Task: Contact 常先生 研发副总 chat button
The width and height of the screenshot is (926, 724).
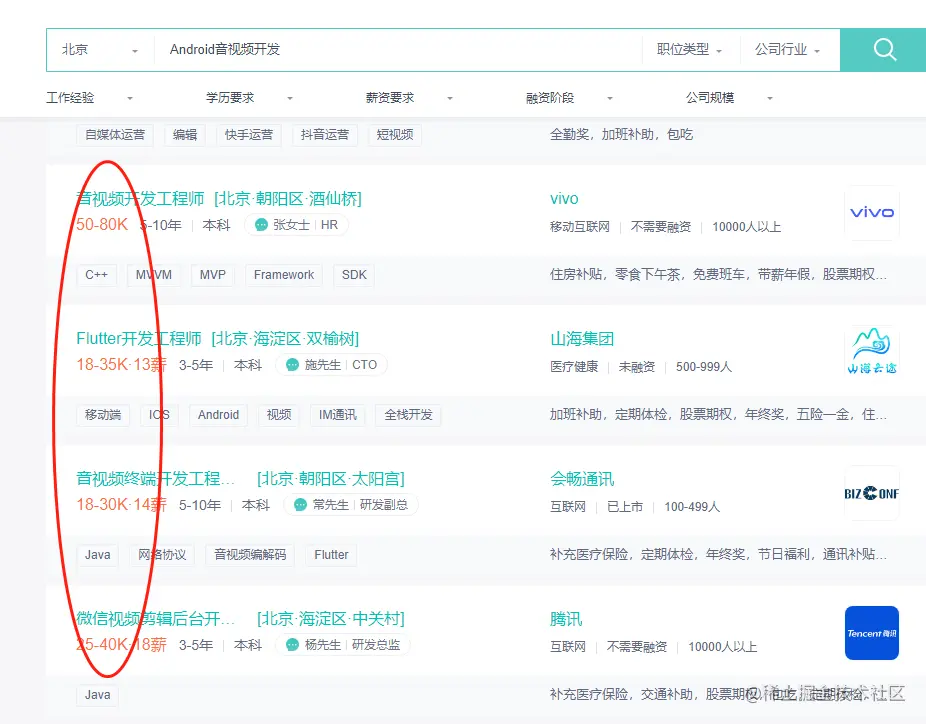Action: pos(351,505)
